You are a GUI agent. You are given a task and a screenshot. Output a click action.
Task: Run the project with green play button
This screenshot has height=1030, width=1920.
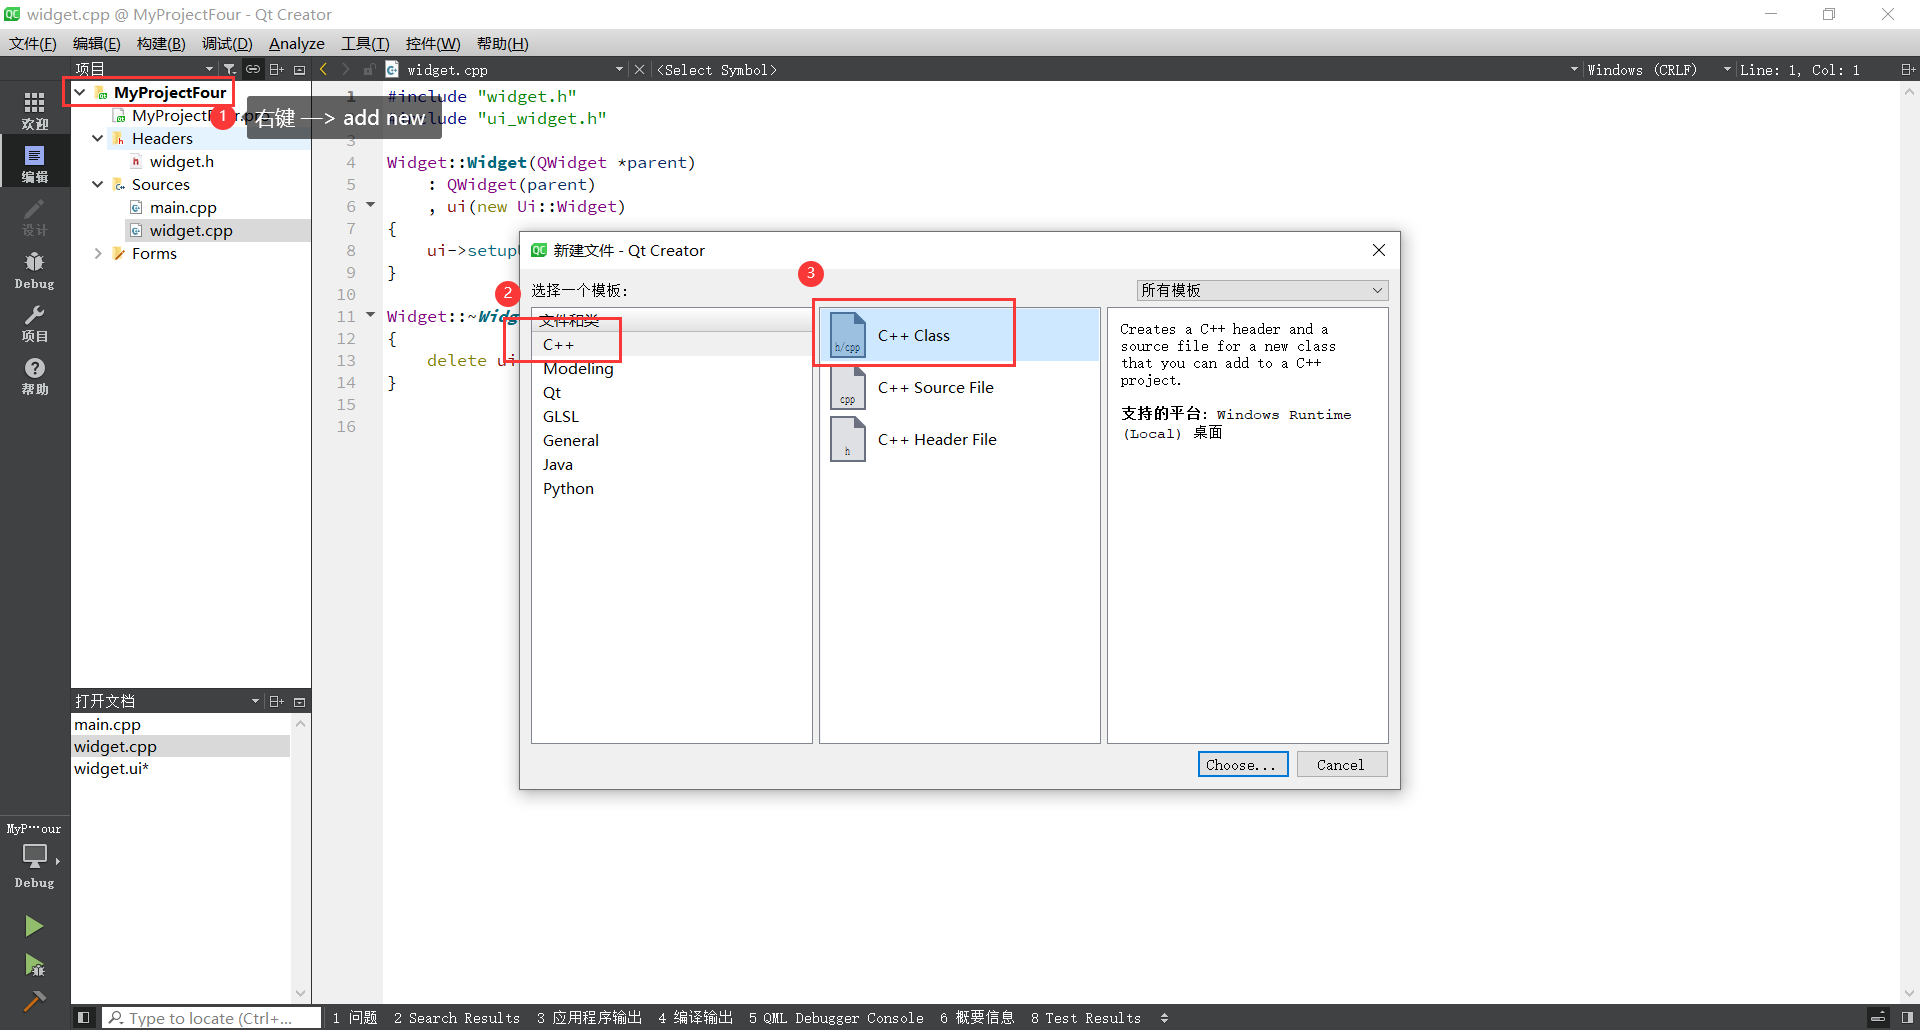(x=34, y=926)
